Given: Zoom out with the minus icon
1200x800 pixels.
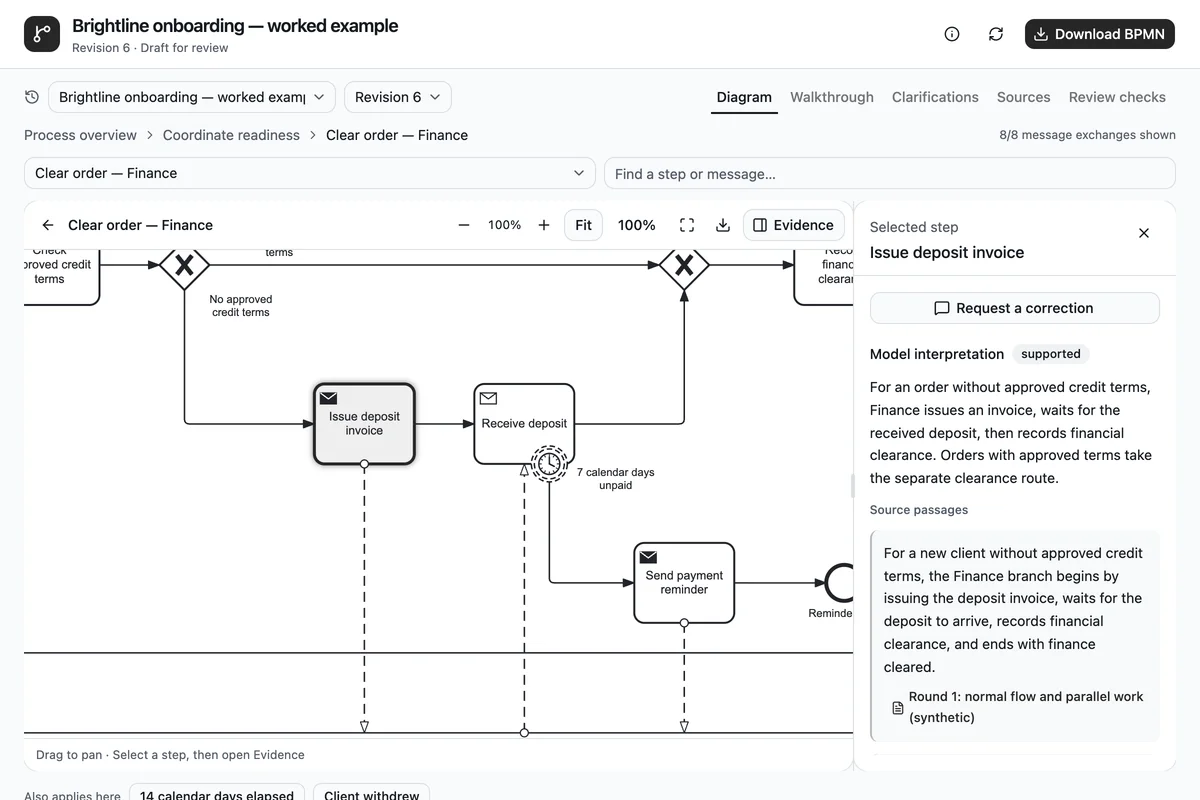Looking at the screenshot, I should tap(464, 225).
